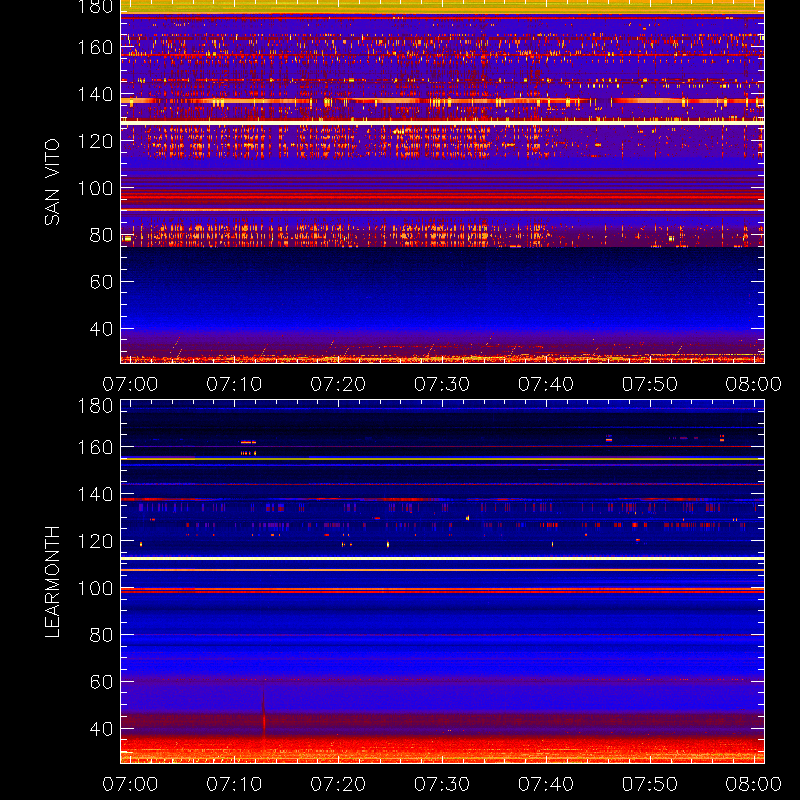Click the bright white band near 112 MHz in Learmonth
The image size is (800, 800).
click(442, 559)
